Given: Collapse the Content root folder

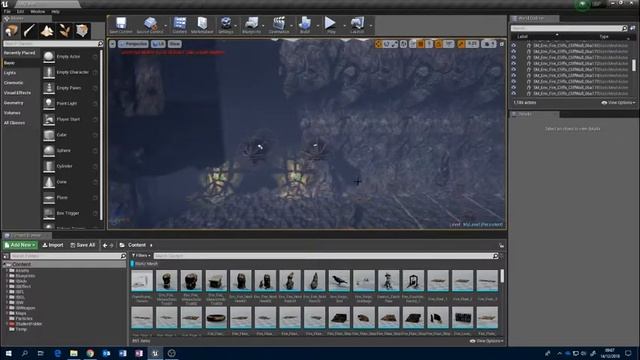Looking at the screenshot, I should pos(5,265).
